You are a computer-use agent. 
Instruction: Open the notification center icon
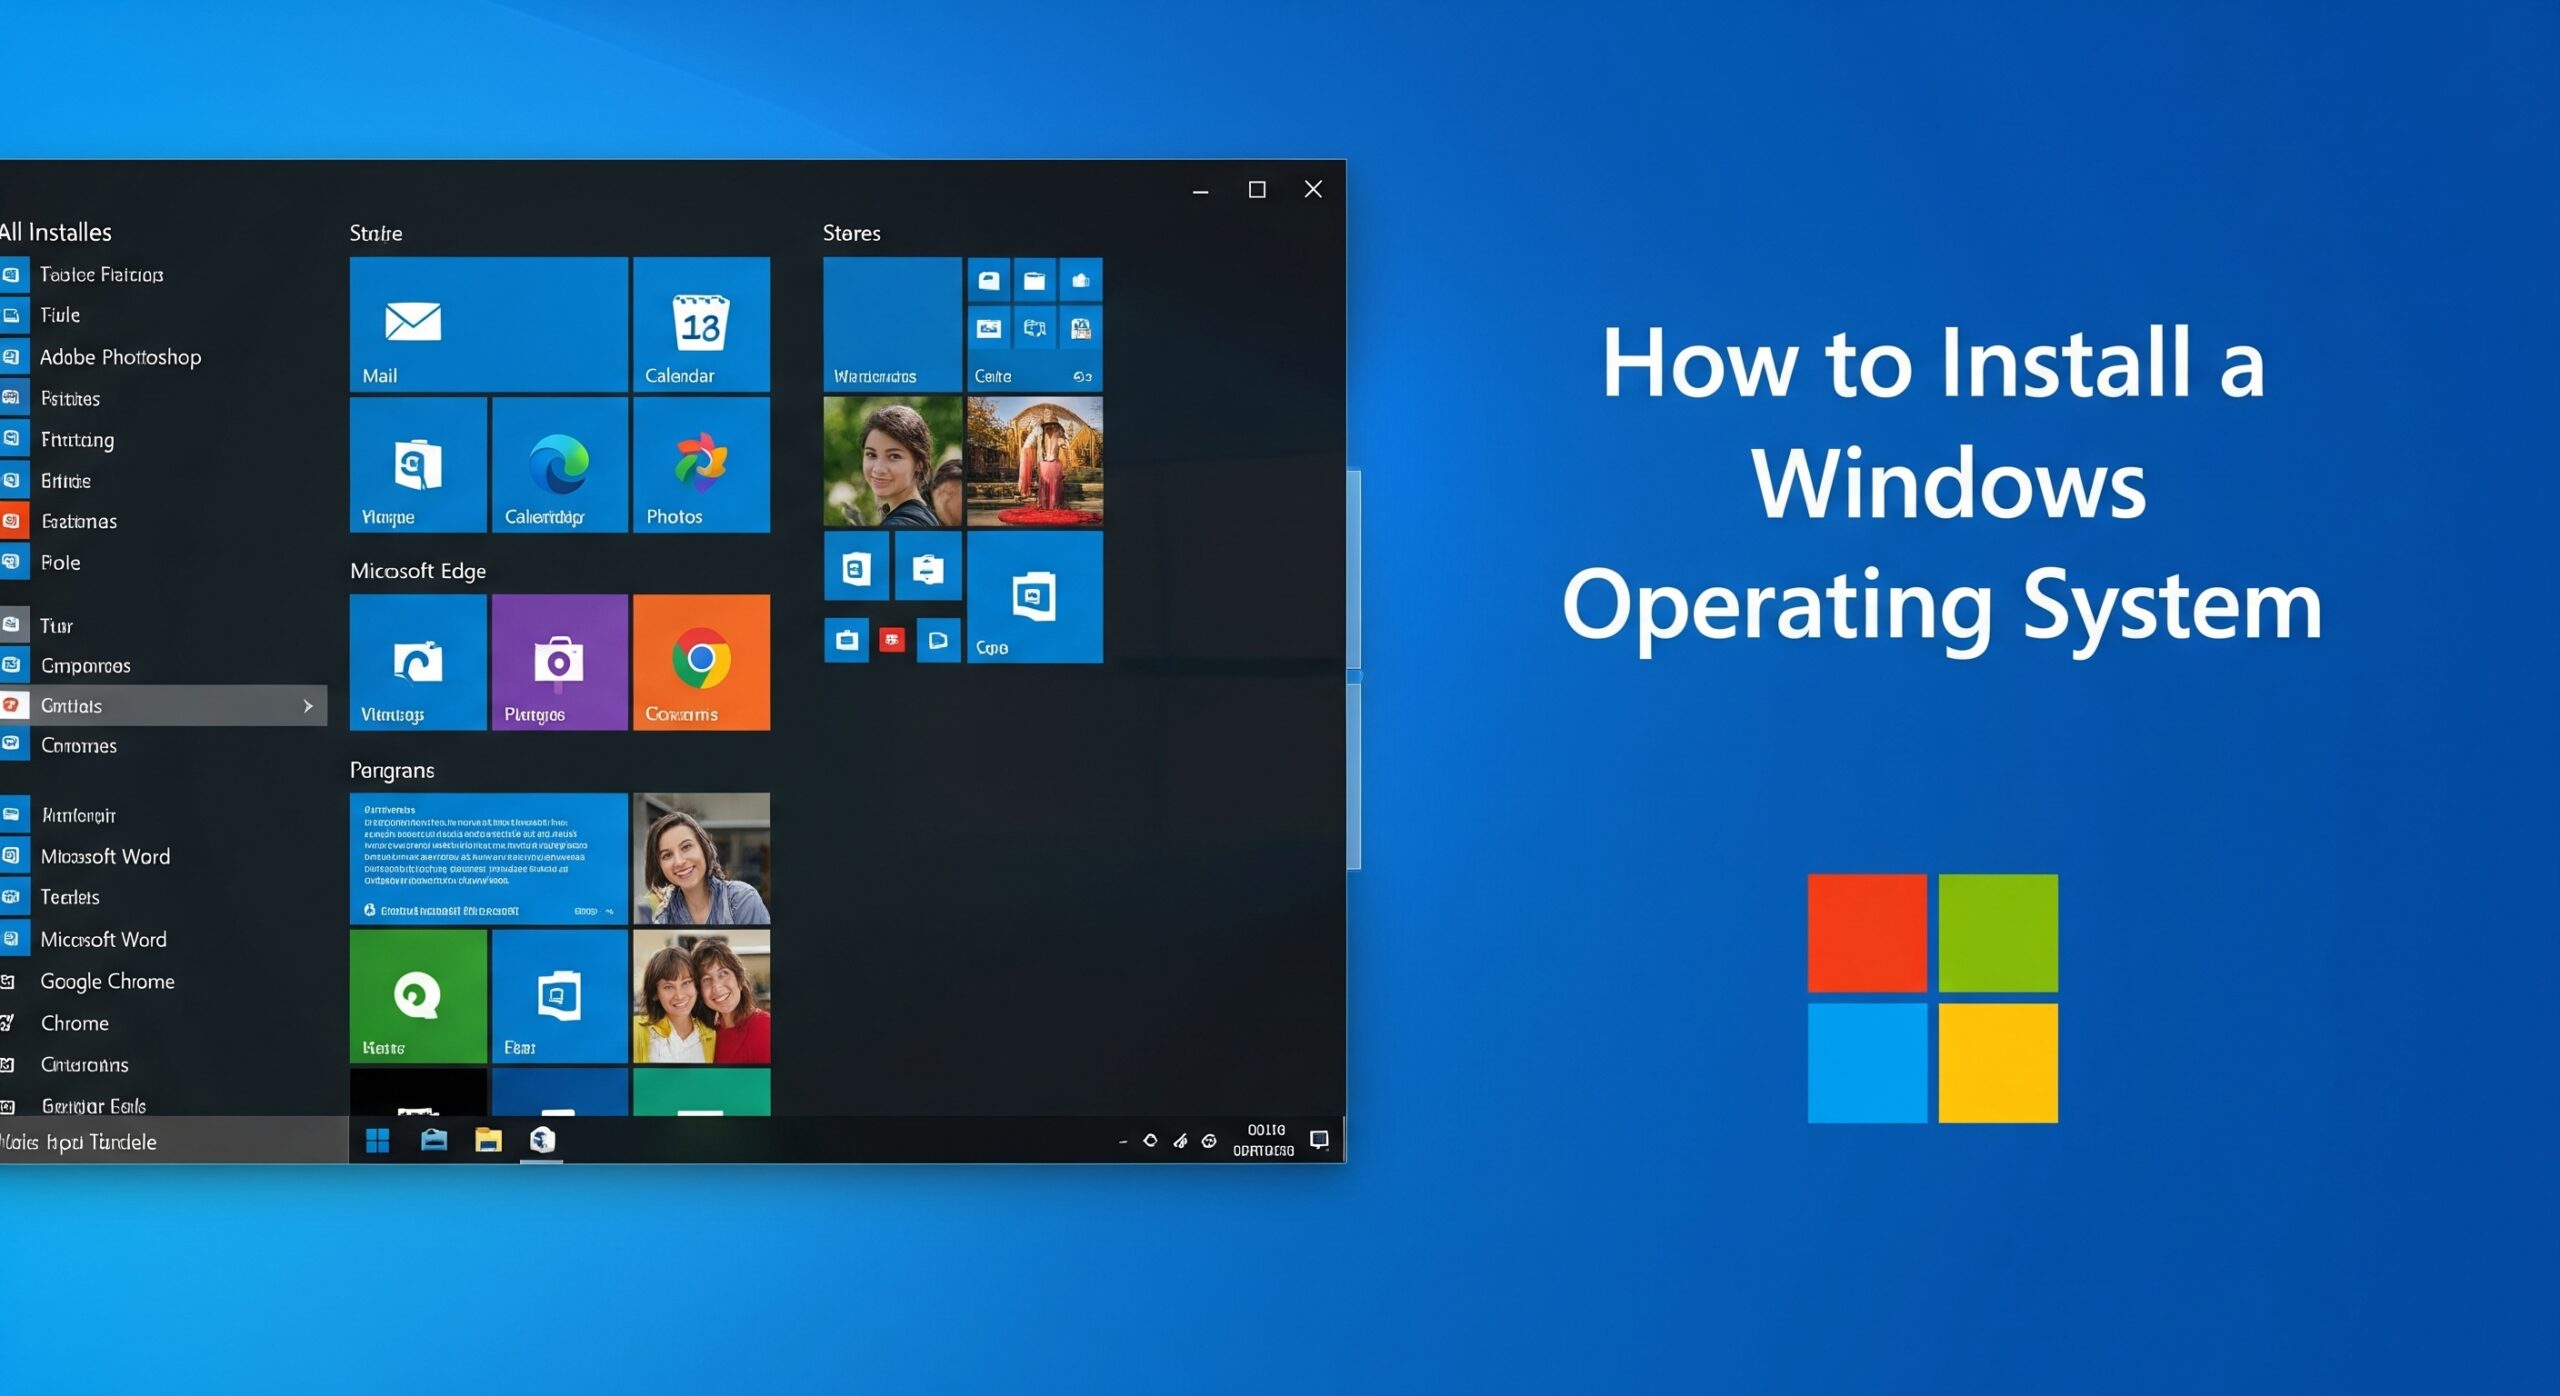tap(1319, 1140)
